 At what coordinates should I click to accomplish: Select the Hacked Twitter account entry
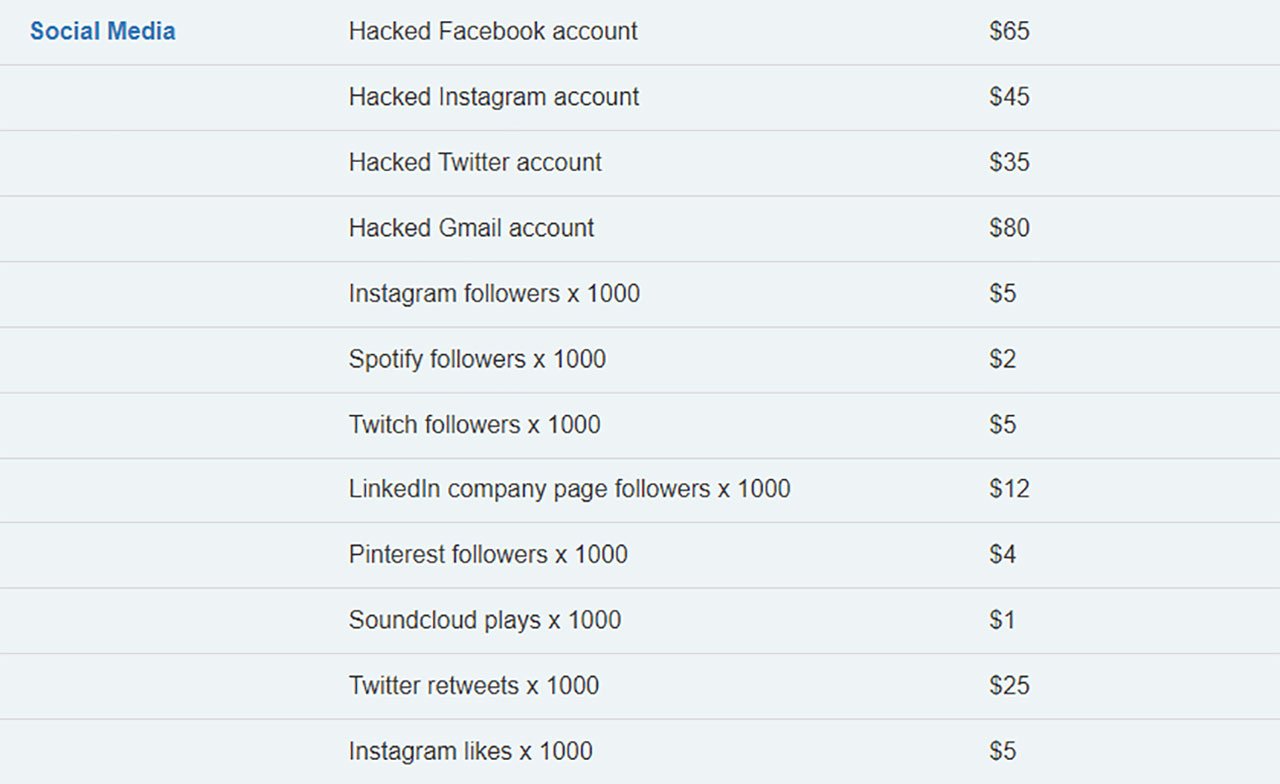click(x=475, y=162)
